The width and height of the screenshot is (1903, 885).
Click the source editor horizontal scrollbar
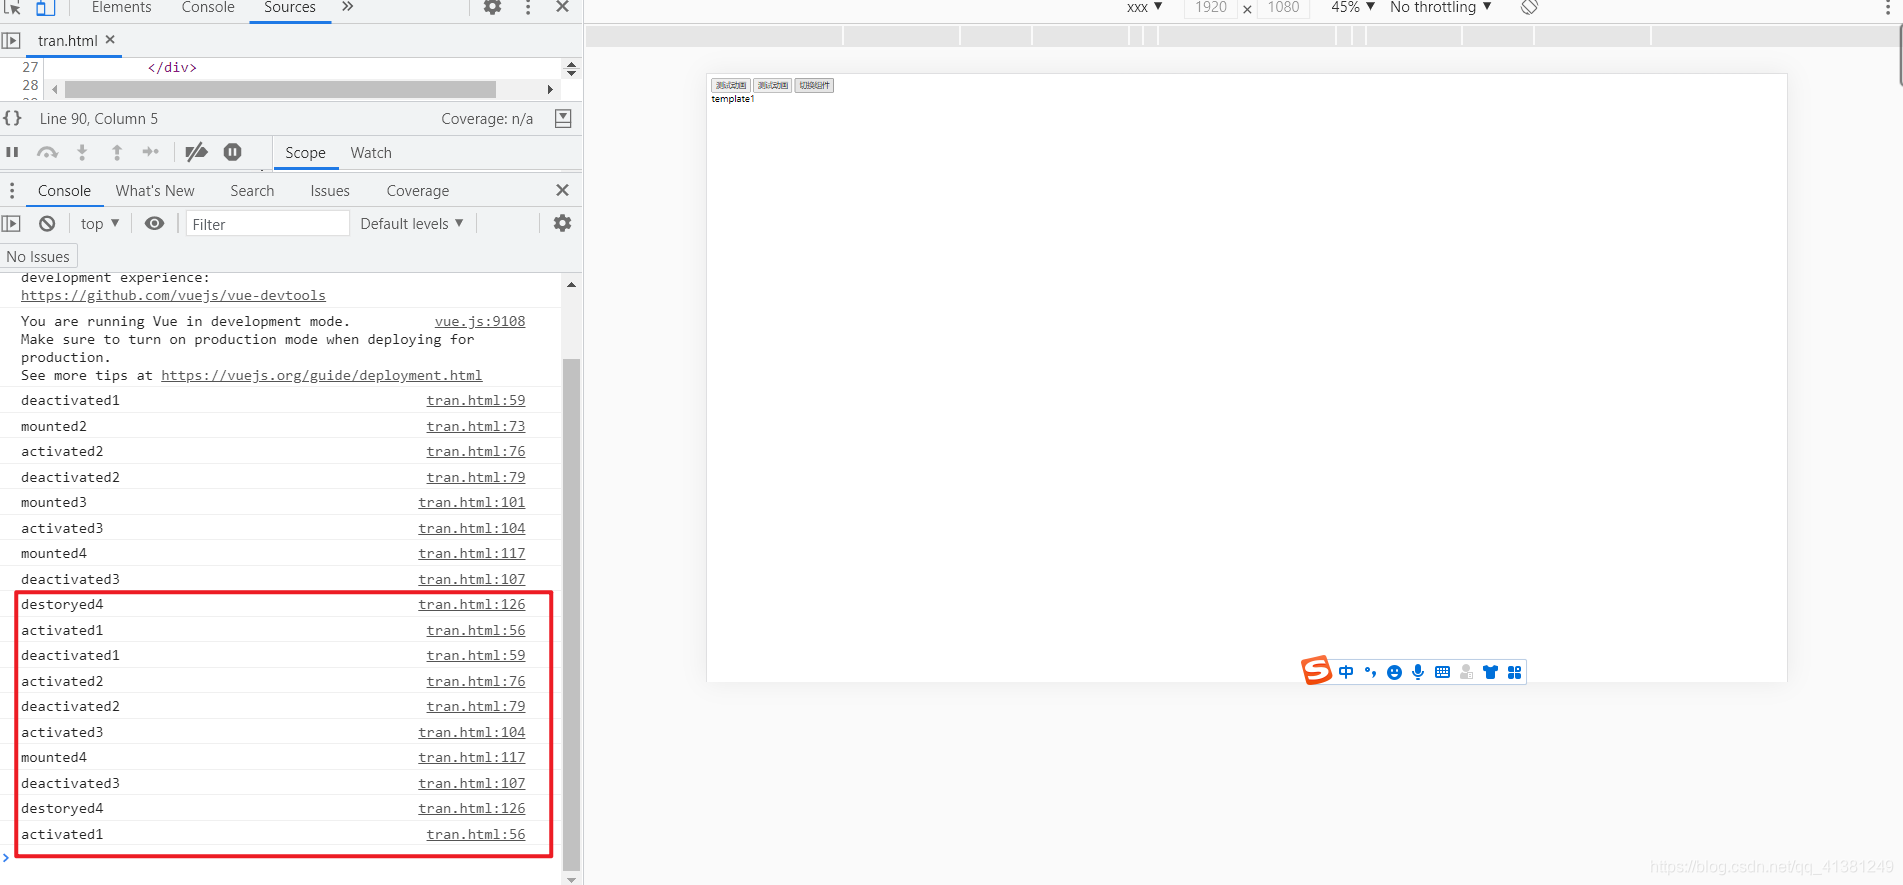tap(280, 89)
